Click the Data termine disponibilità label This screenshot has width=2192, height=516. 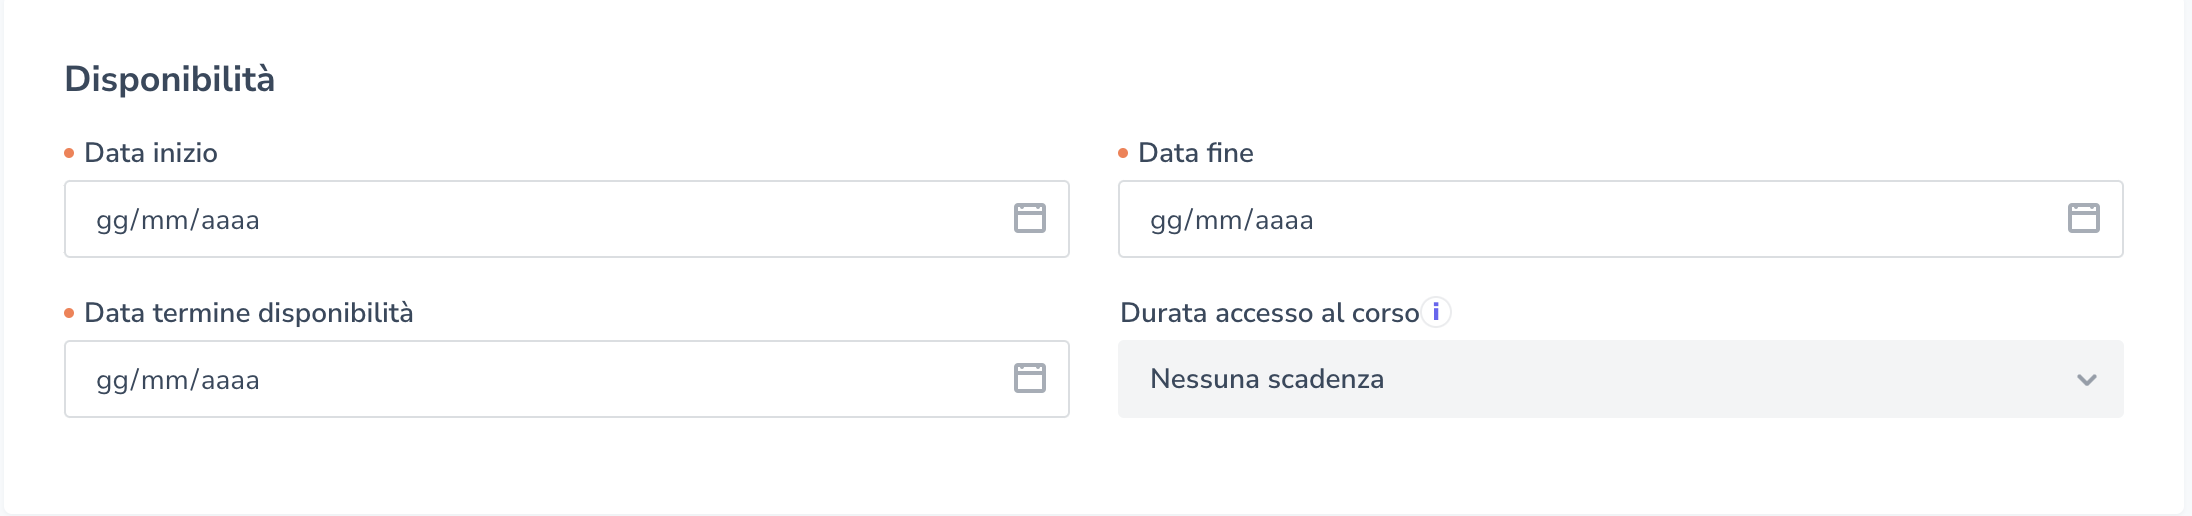point(248,313)
